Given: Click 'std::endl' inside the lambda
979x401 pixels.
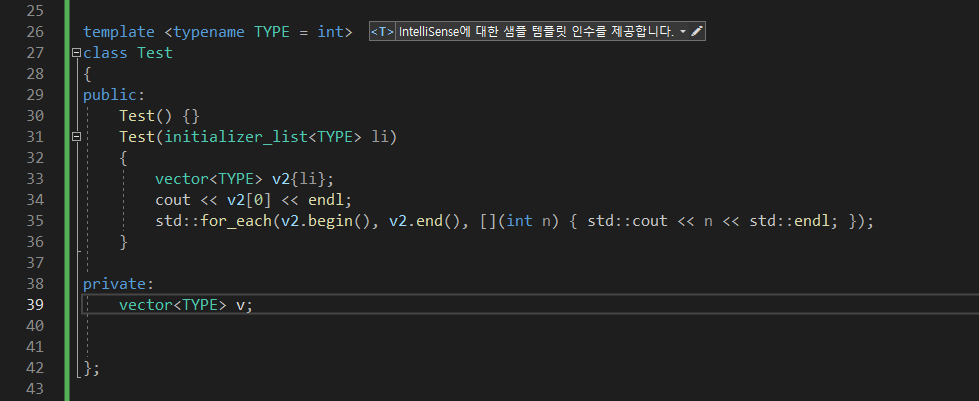Looking at the screenshot, I should tap(789, 220).
